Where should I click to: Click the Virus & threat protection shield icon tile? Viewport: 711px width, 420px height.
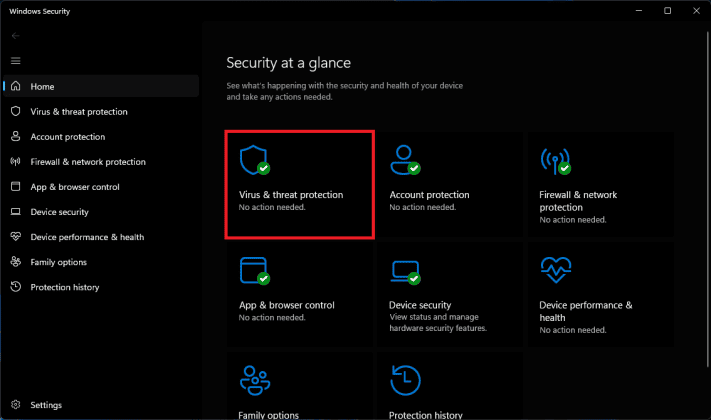point(253,160)
